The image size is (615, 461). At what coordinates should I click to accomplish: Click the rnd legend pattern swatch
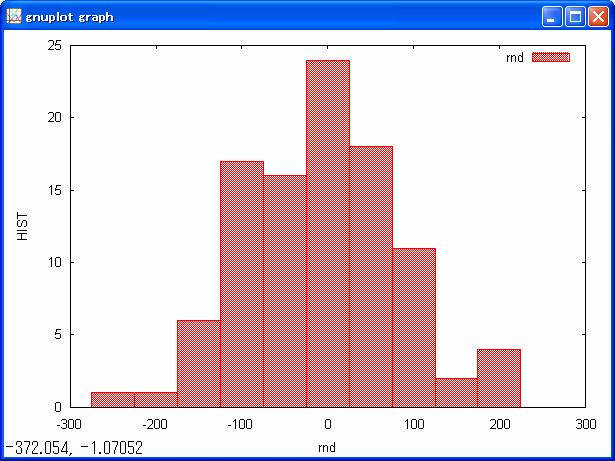[x=550, y=58]
